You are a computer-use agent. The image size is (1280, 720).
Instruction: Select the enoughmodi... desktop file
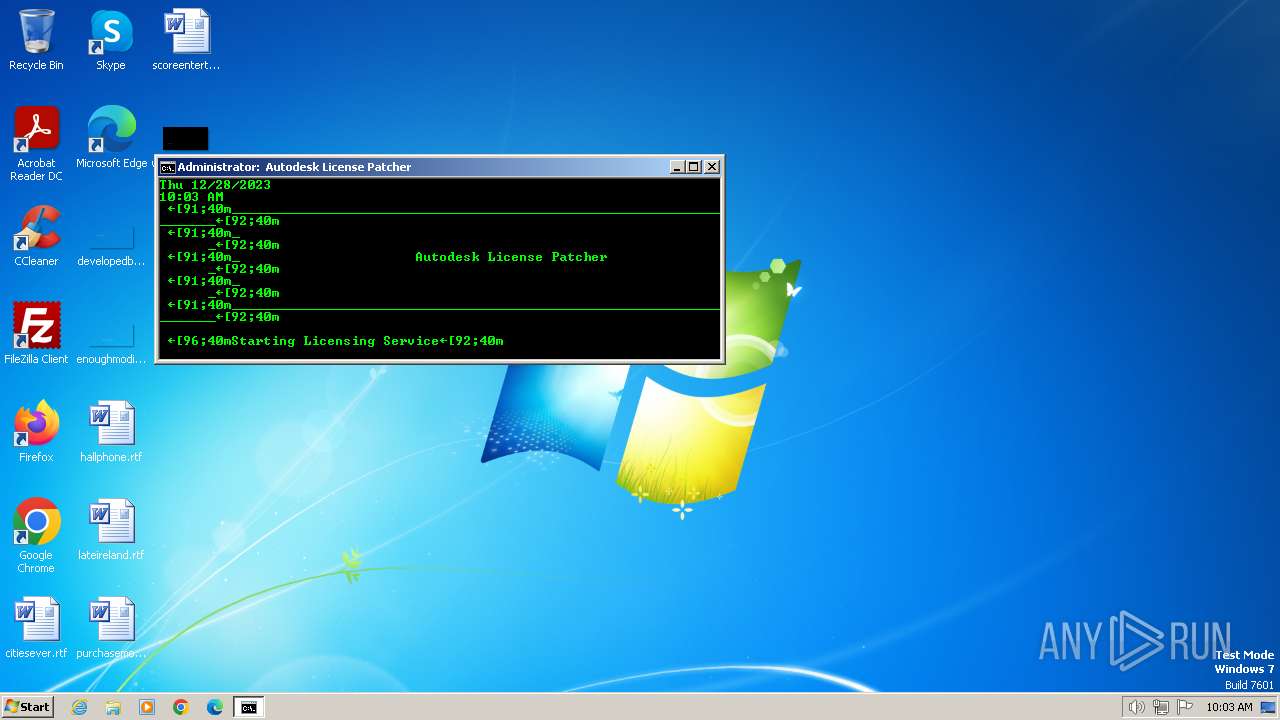click(111, 341)
